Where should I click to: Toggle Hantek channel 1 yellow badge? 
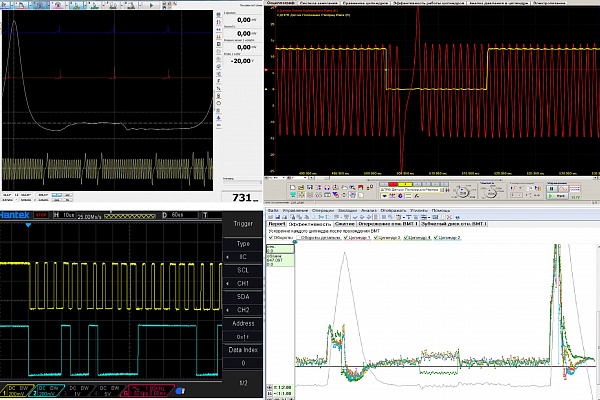coord(17,390)
